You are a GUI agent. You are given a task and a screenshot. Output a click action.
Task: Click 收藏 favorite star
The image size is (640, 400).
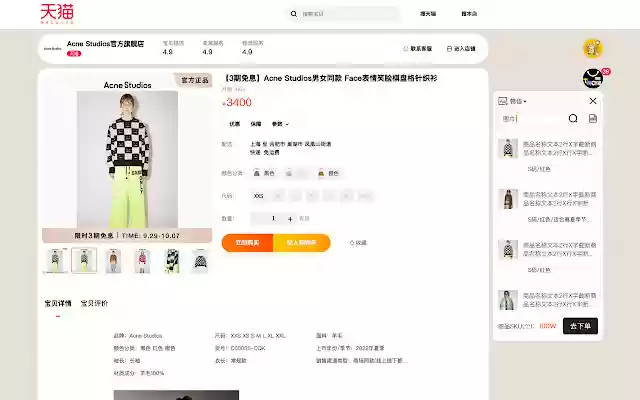click(x=358, y=243)
